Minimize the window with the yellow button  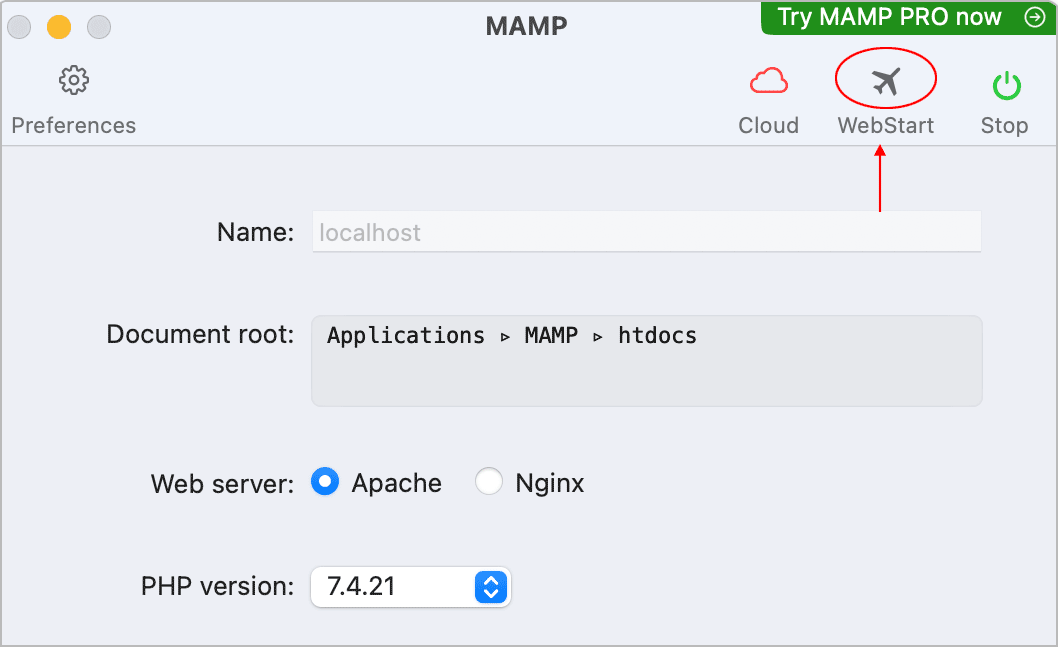(59, 27)
